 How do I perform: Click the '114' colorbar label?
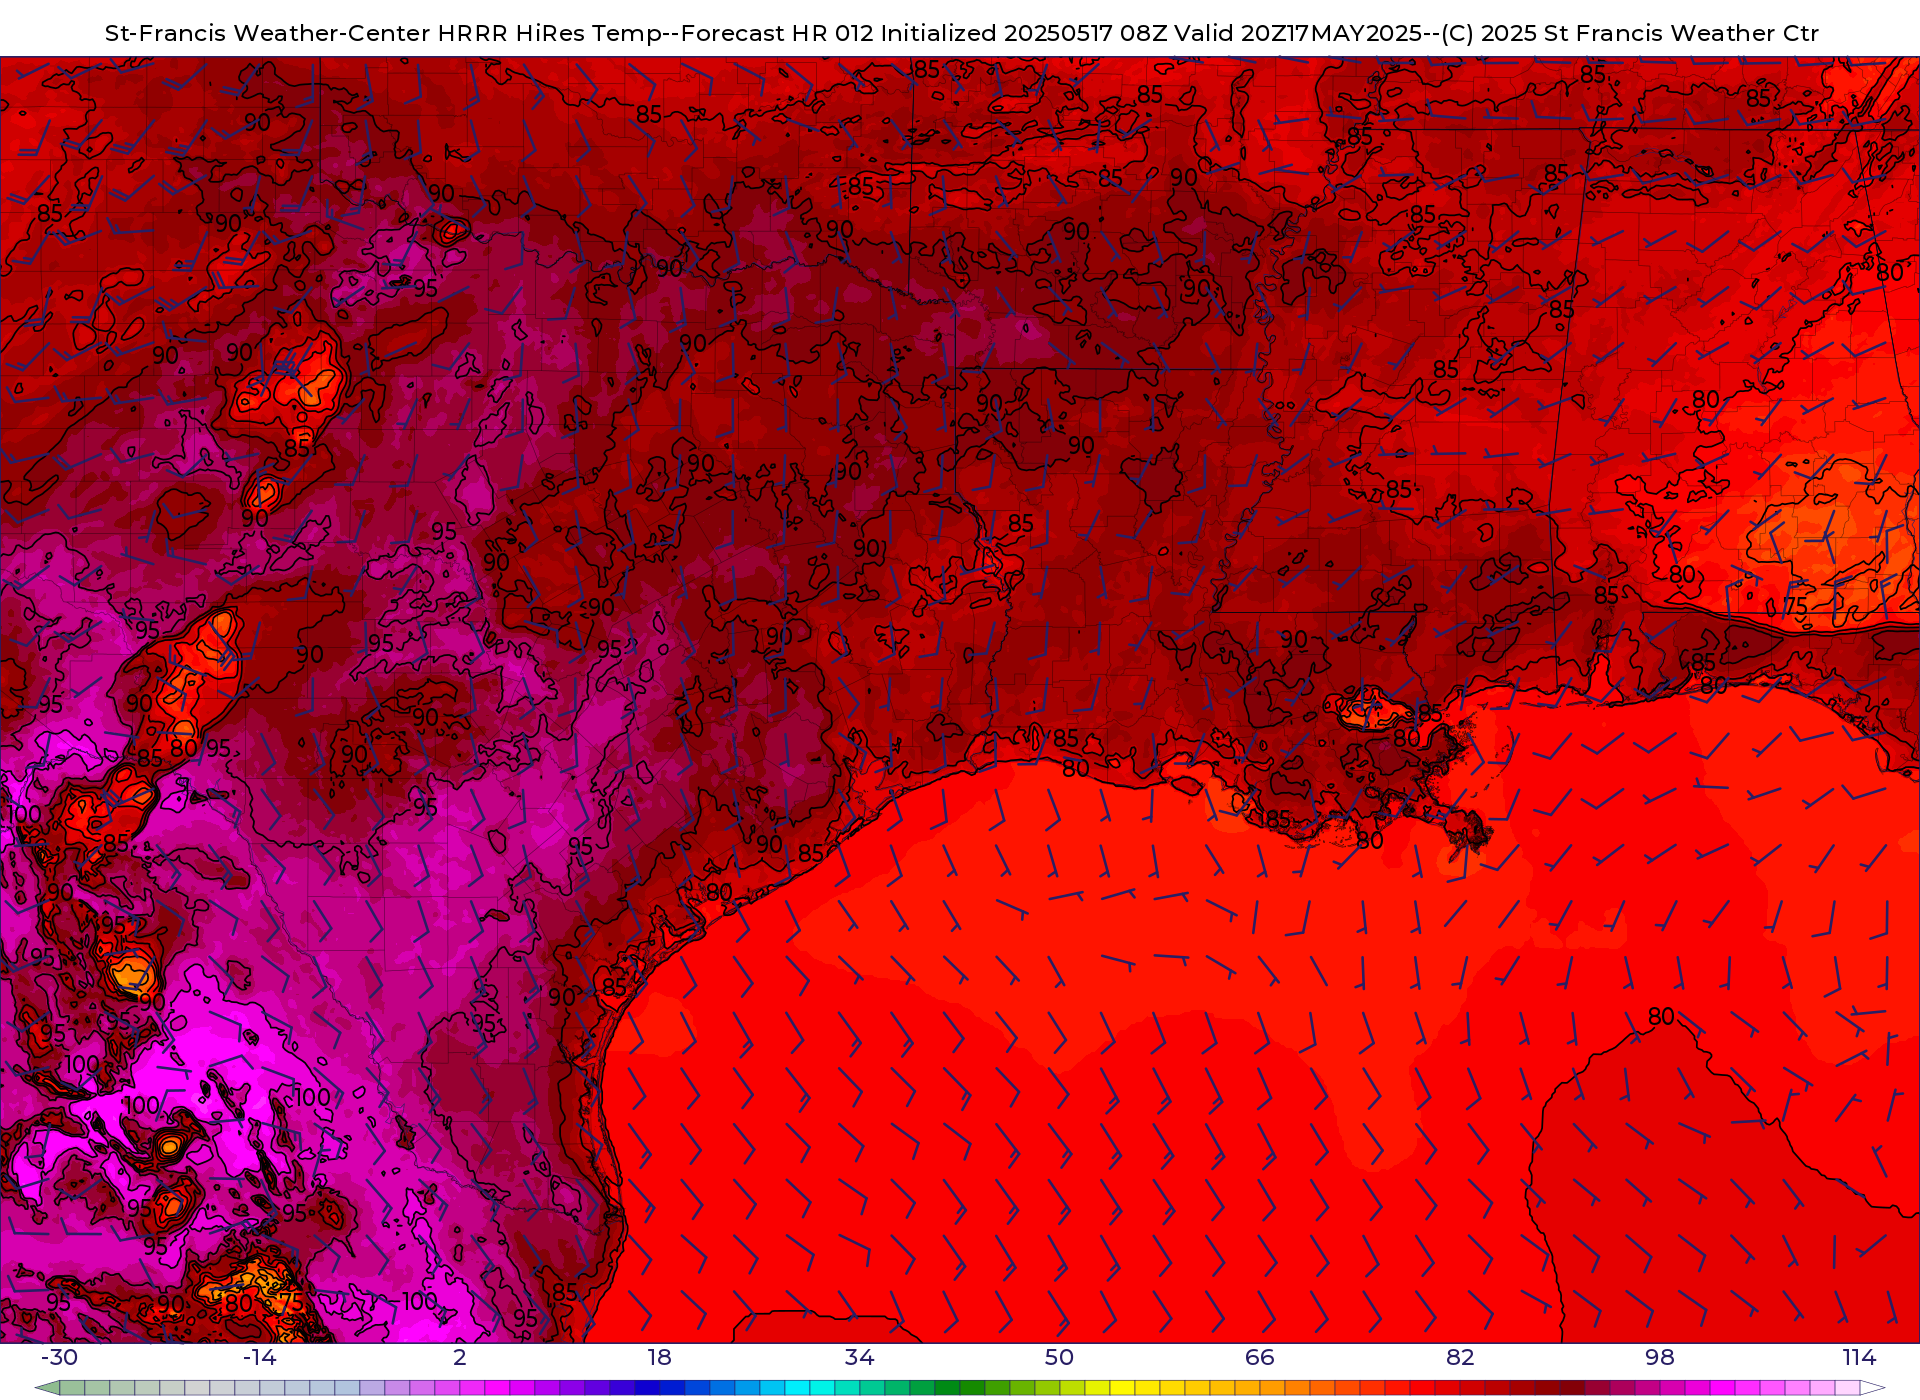[x=1860, y=1357]
